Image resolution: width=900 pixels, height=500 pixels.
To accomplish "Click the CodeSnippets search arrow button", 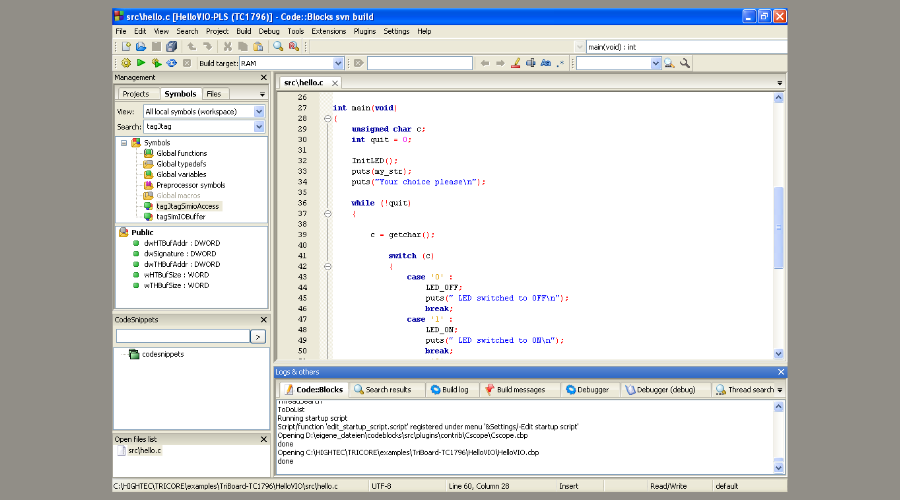I will 257,337.
